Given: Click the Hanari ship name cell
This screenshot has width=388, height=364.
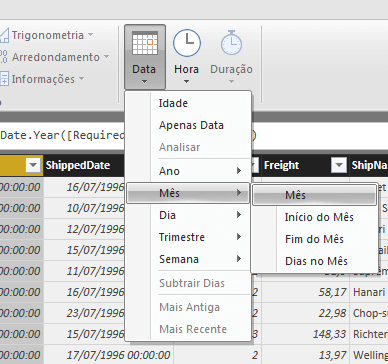Looking at the screenshot, I should 369,292.
